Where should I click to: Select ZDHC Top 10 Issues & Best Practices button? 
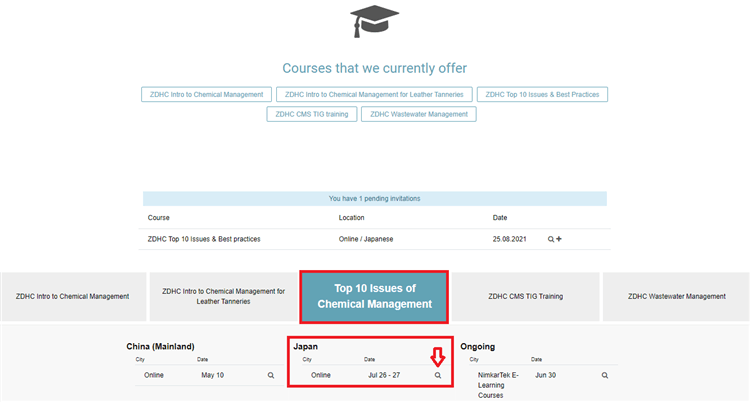pos(542,94)
